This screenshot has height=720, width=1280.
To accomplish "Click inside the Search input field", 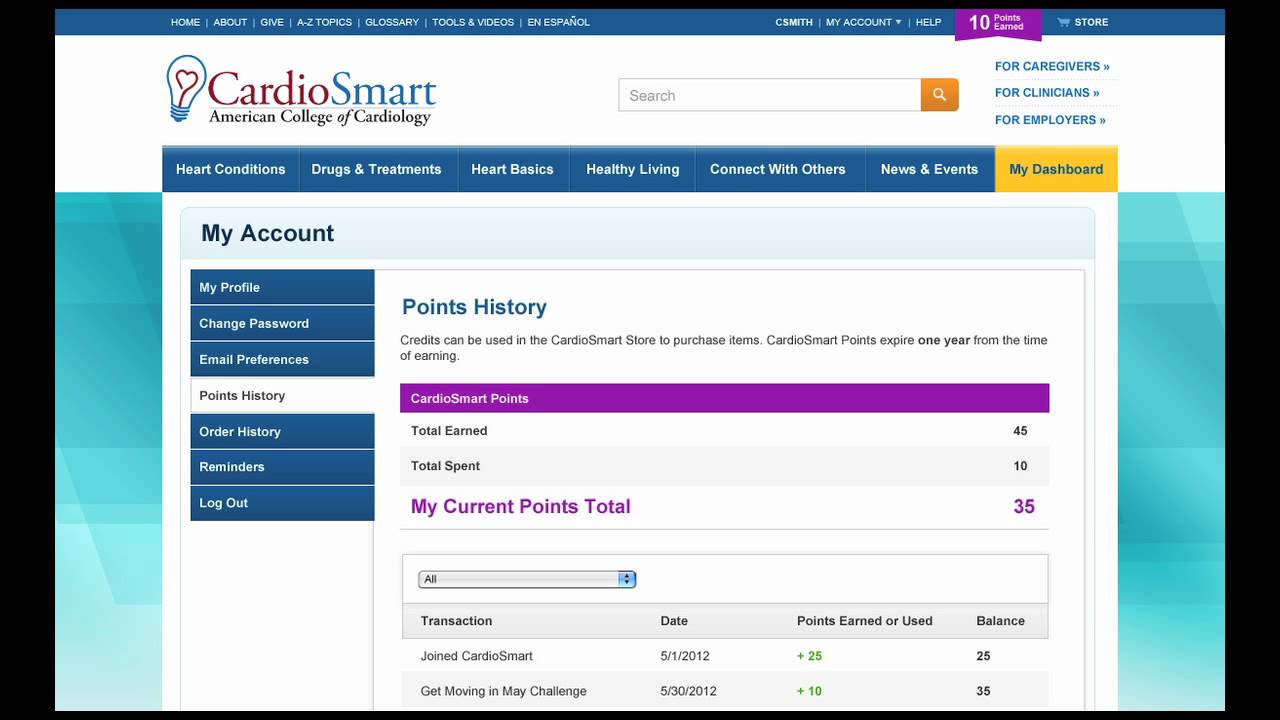I will point(770,95).
